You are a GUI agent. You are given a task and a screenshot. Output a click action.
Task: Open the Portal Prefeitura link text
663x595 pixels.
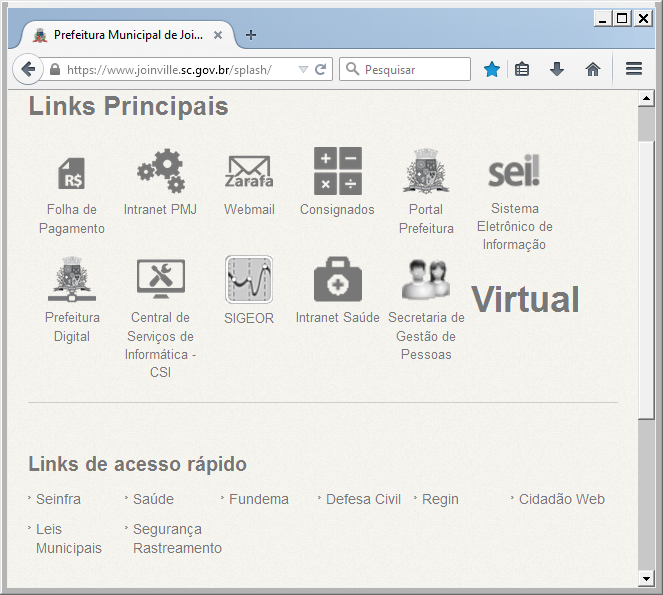tap(426, 219)
